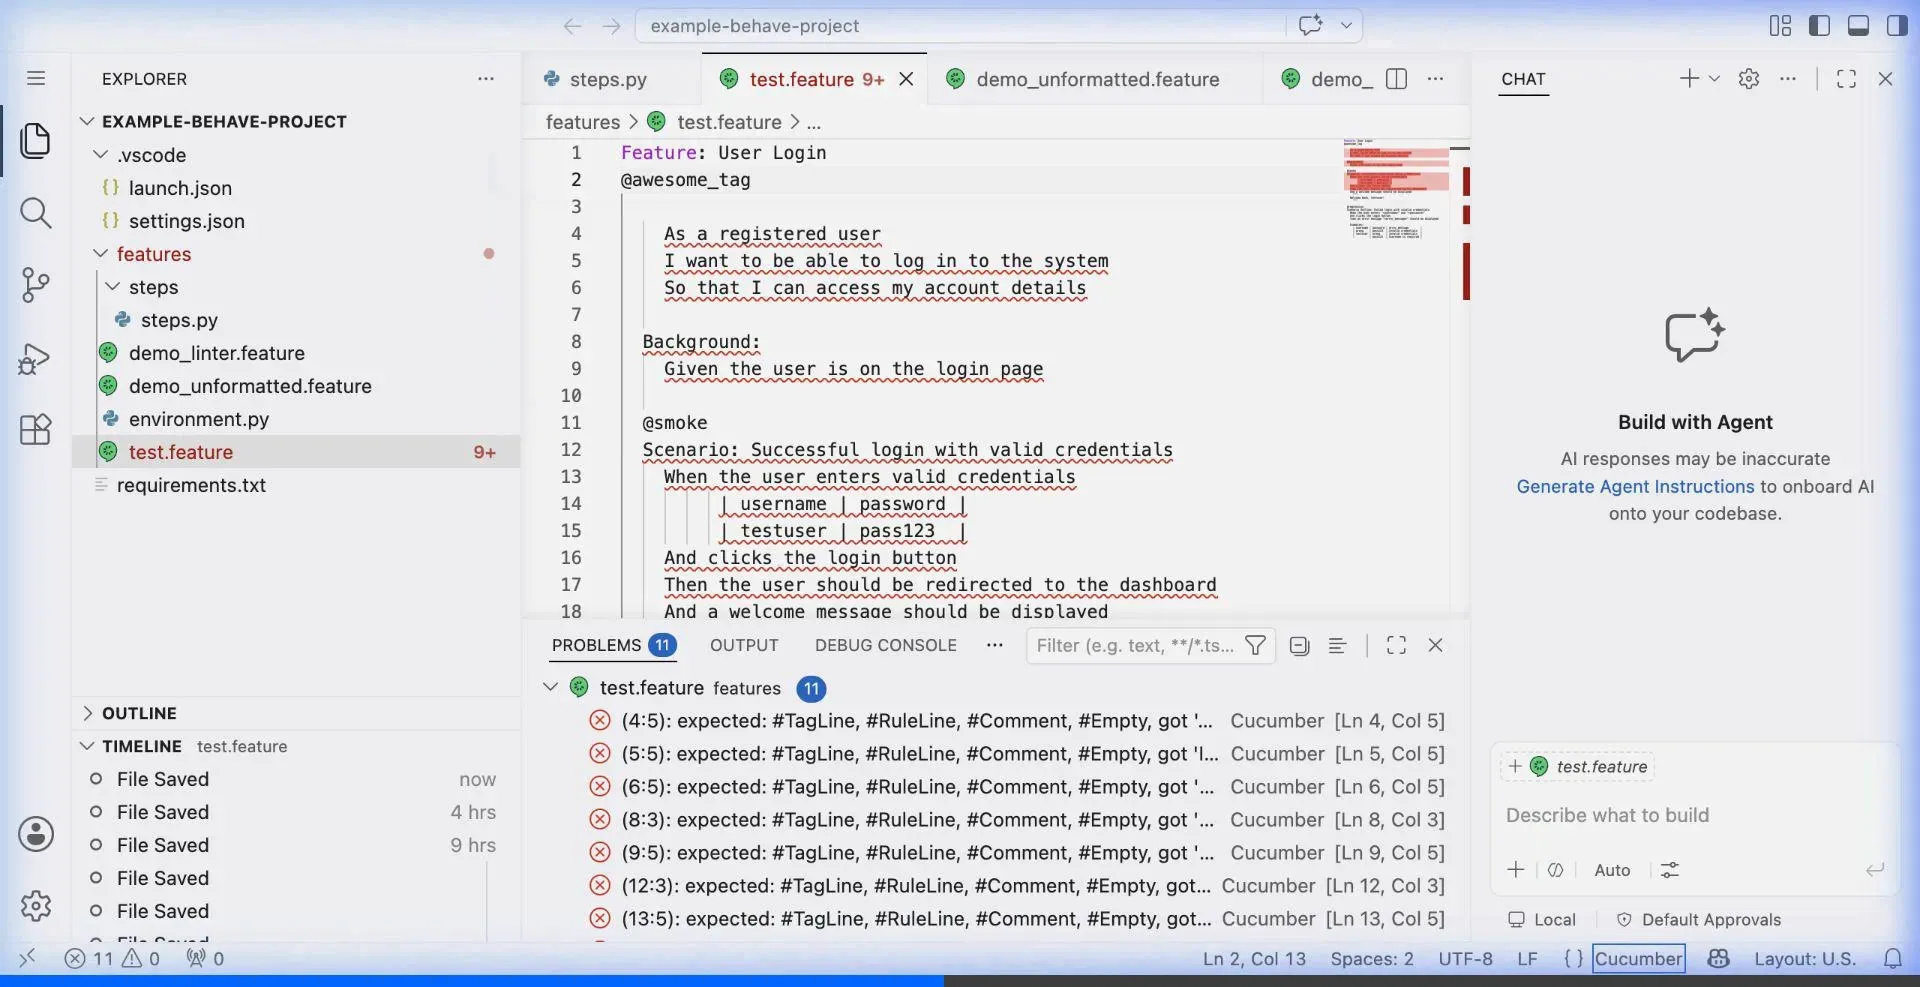Open Explorer Views and More Actions
Viewport: 1920px width, 987px height.
coord(486,79)
